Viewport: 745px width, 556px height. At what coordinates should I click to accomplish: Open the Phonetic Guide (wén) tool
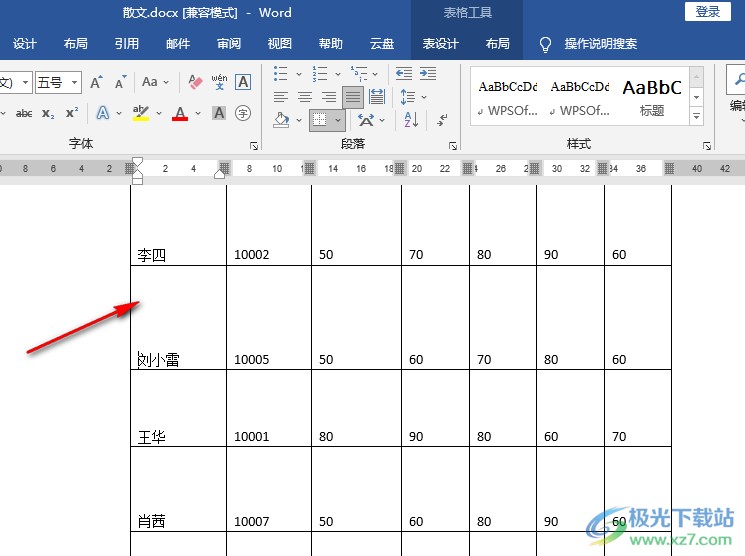[x=219, y=82]
